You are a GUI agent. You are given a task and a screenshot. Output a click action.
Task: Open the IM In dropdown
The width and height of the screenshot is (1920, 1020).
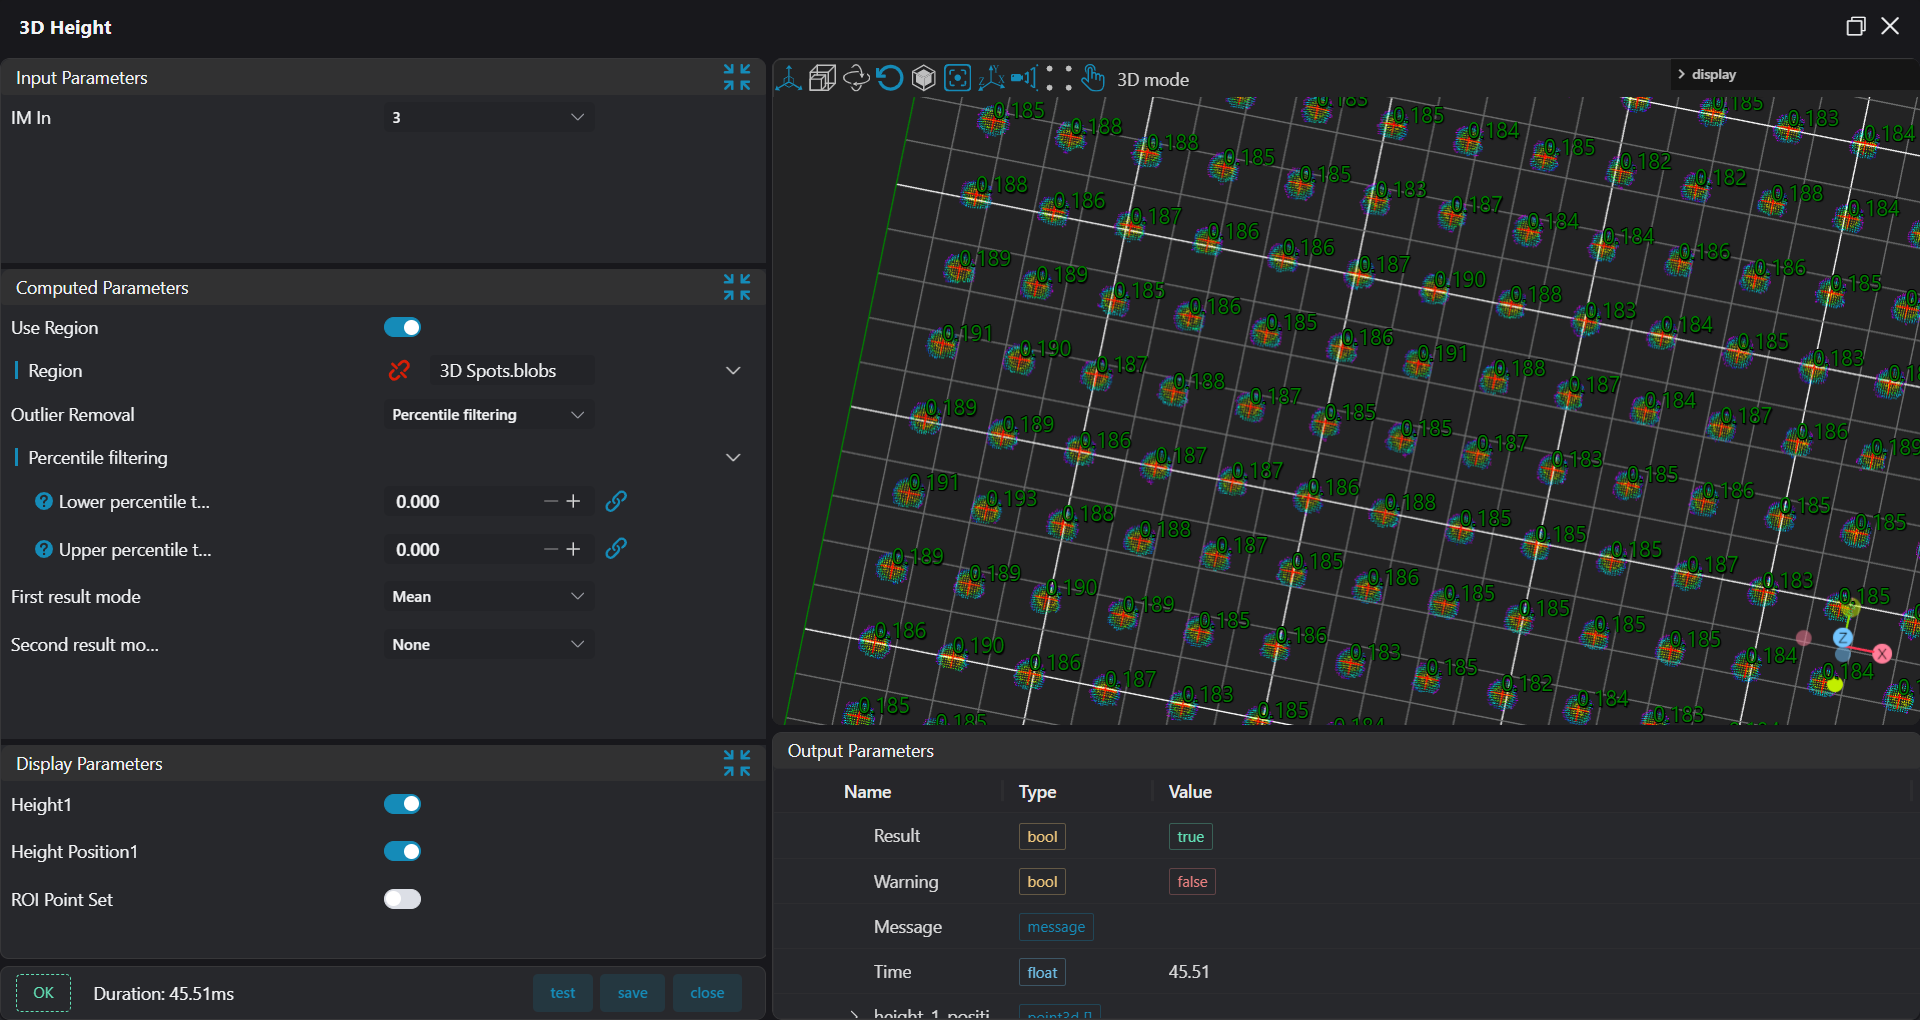click(488, 118)
